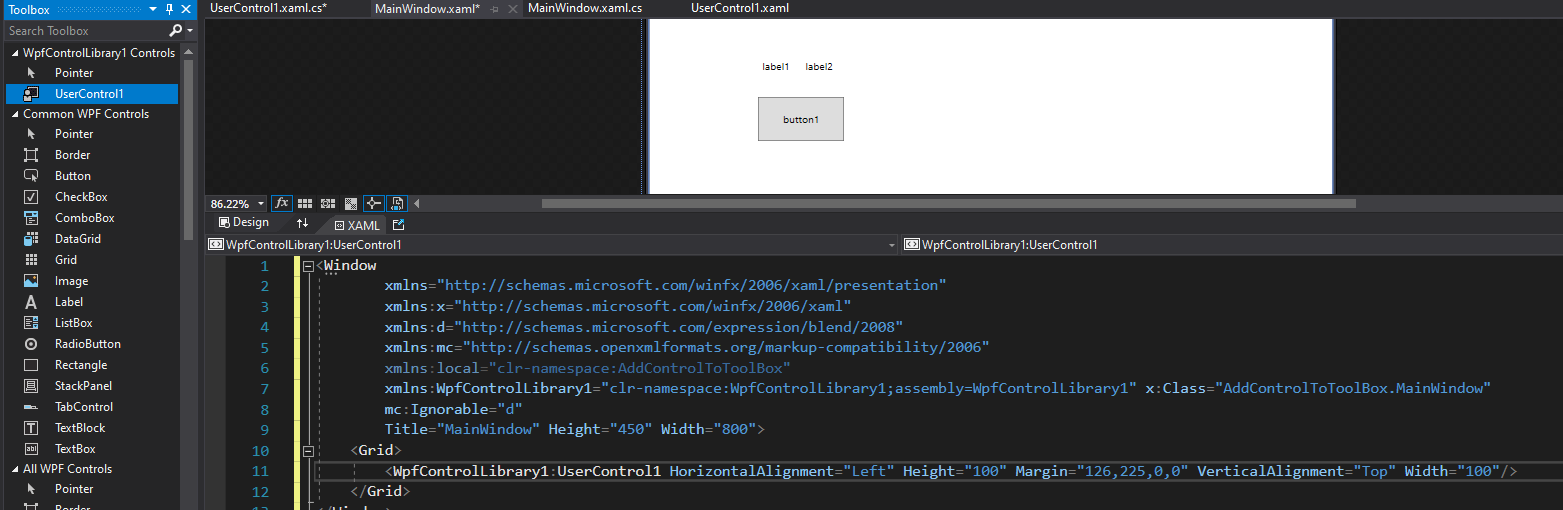
Task: Select label2 in the designer
Action: click(x=819, y=67)
